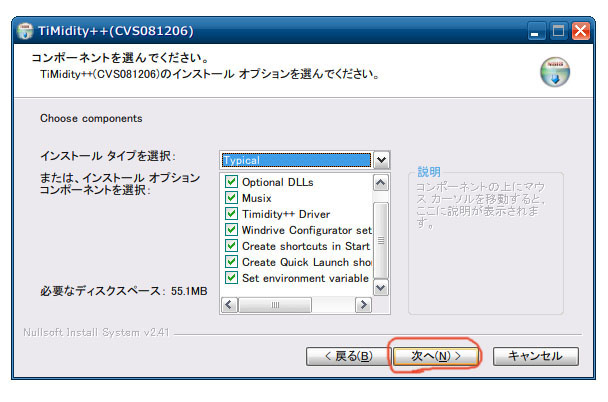The width and height of the screenshot is (608, 402).
Task: Click the vertical scrollbar thumb of component list
Action: click(381, 240)
